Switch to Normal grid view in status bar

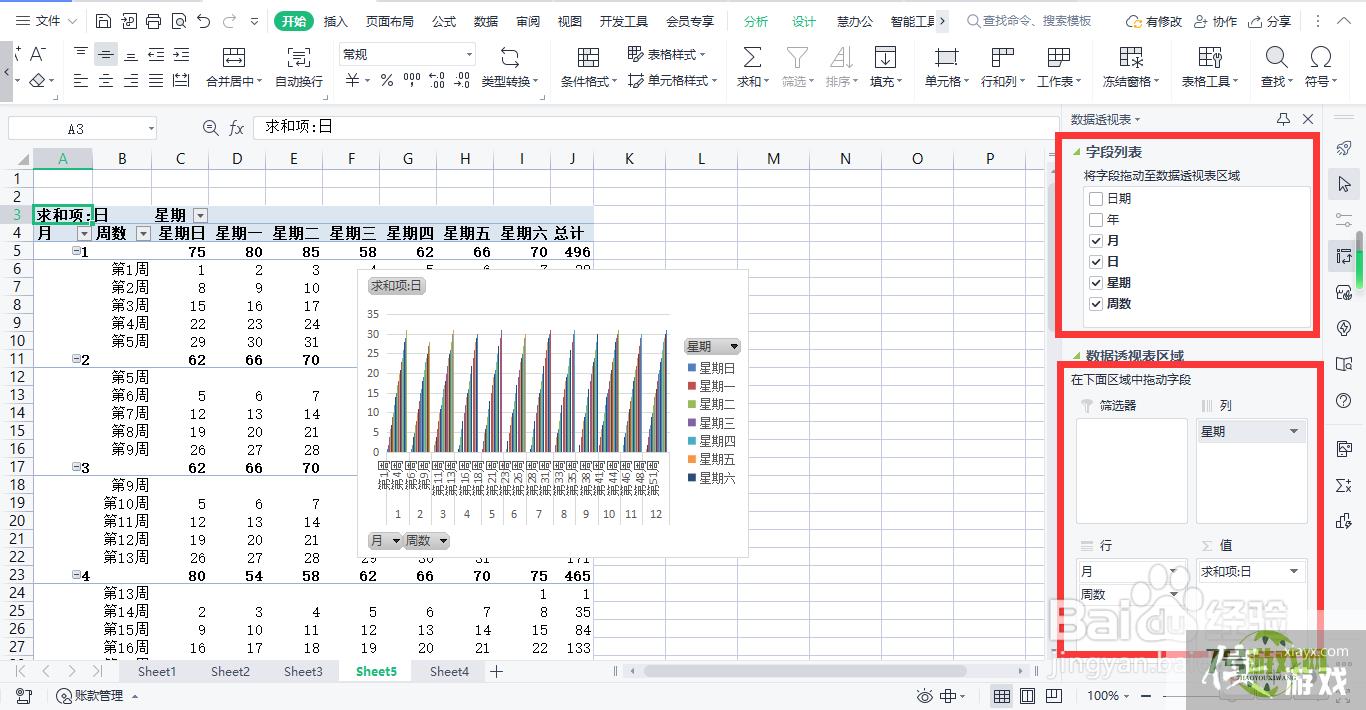pos(1002,696)
